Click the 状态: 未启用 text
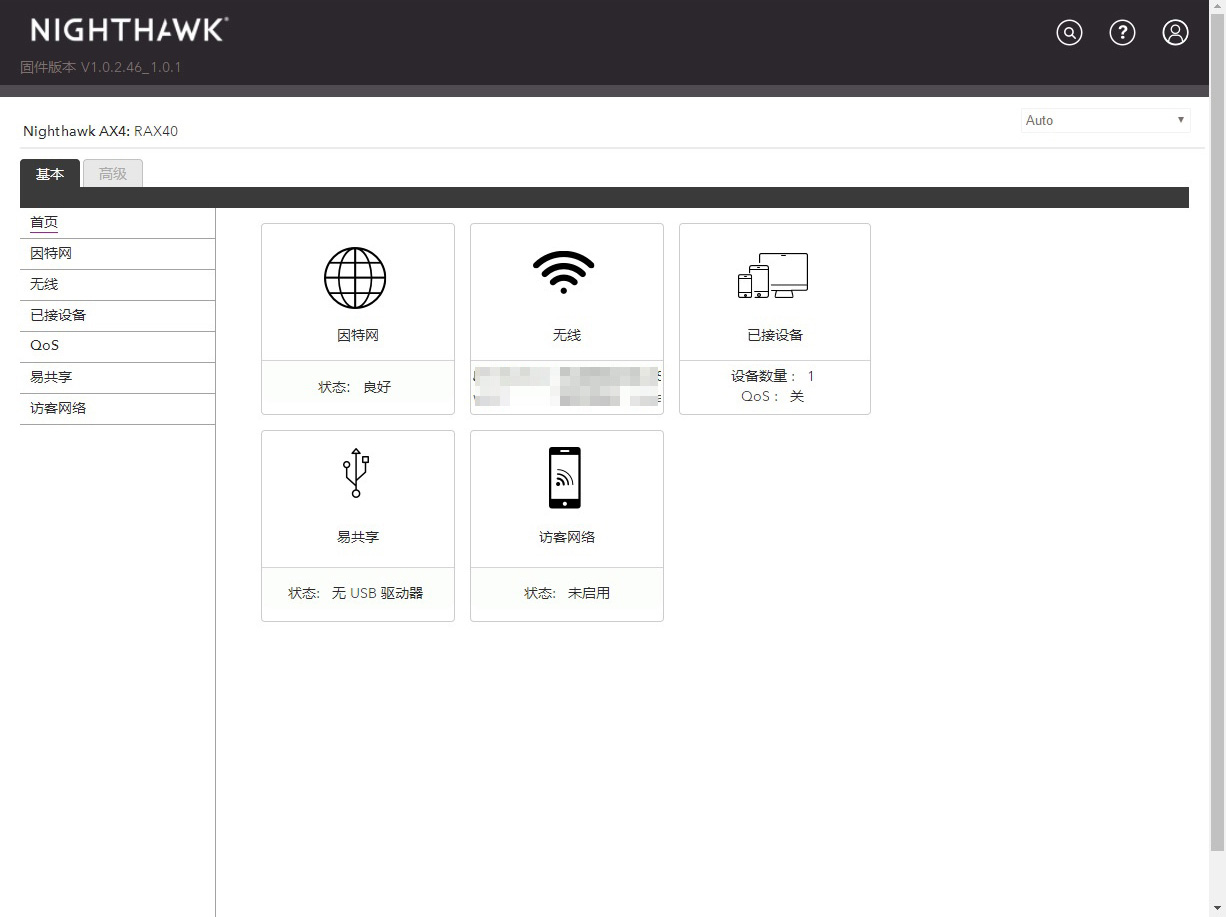 [x=567, y=593]
